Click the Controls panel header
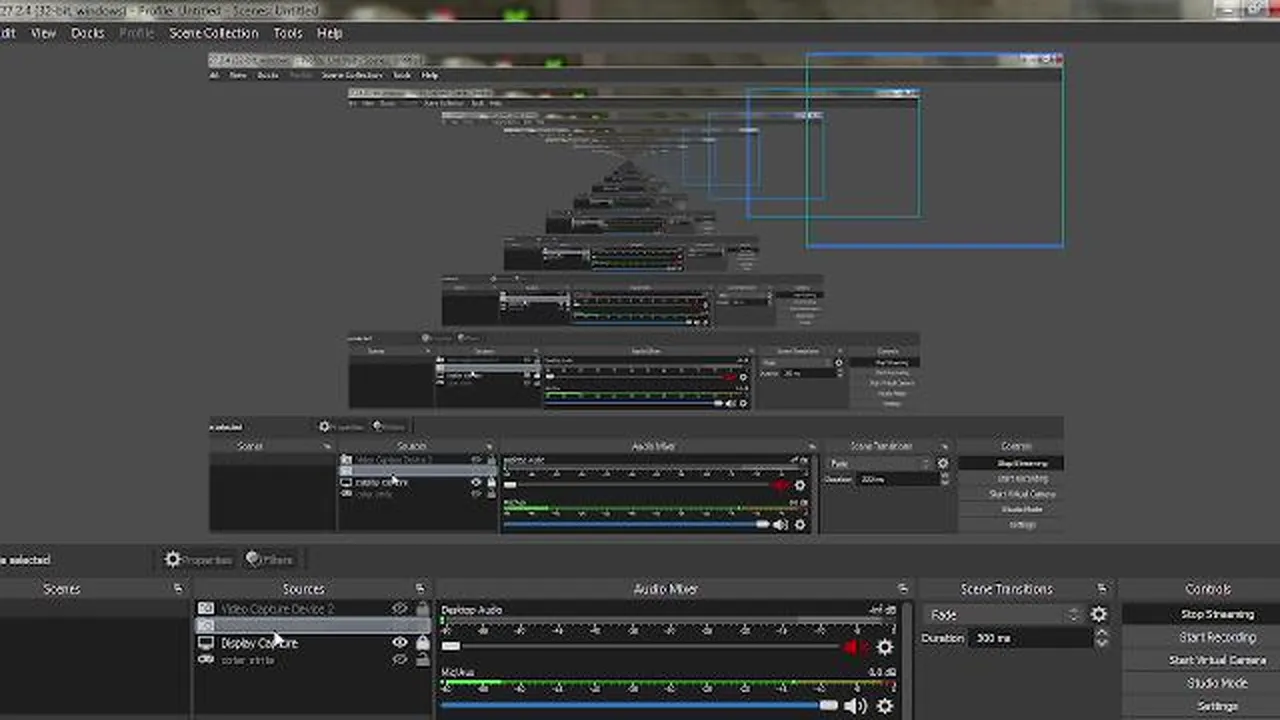The height and width of the screenshot is (720, 1280). (x=1207, y=589)
